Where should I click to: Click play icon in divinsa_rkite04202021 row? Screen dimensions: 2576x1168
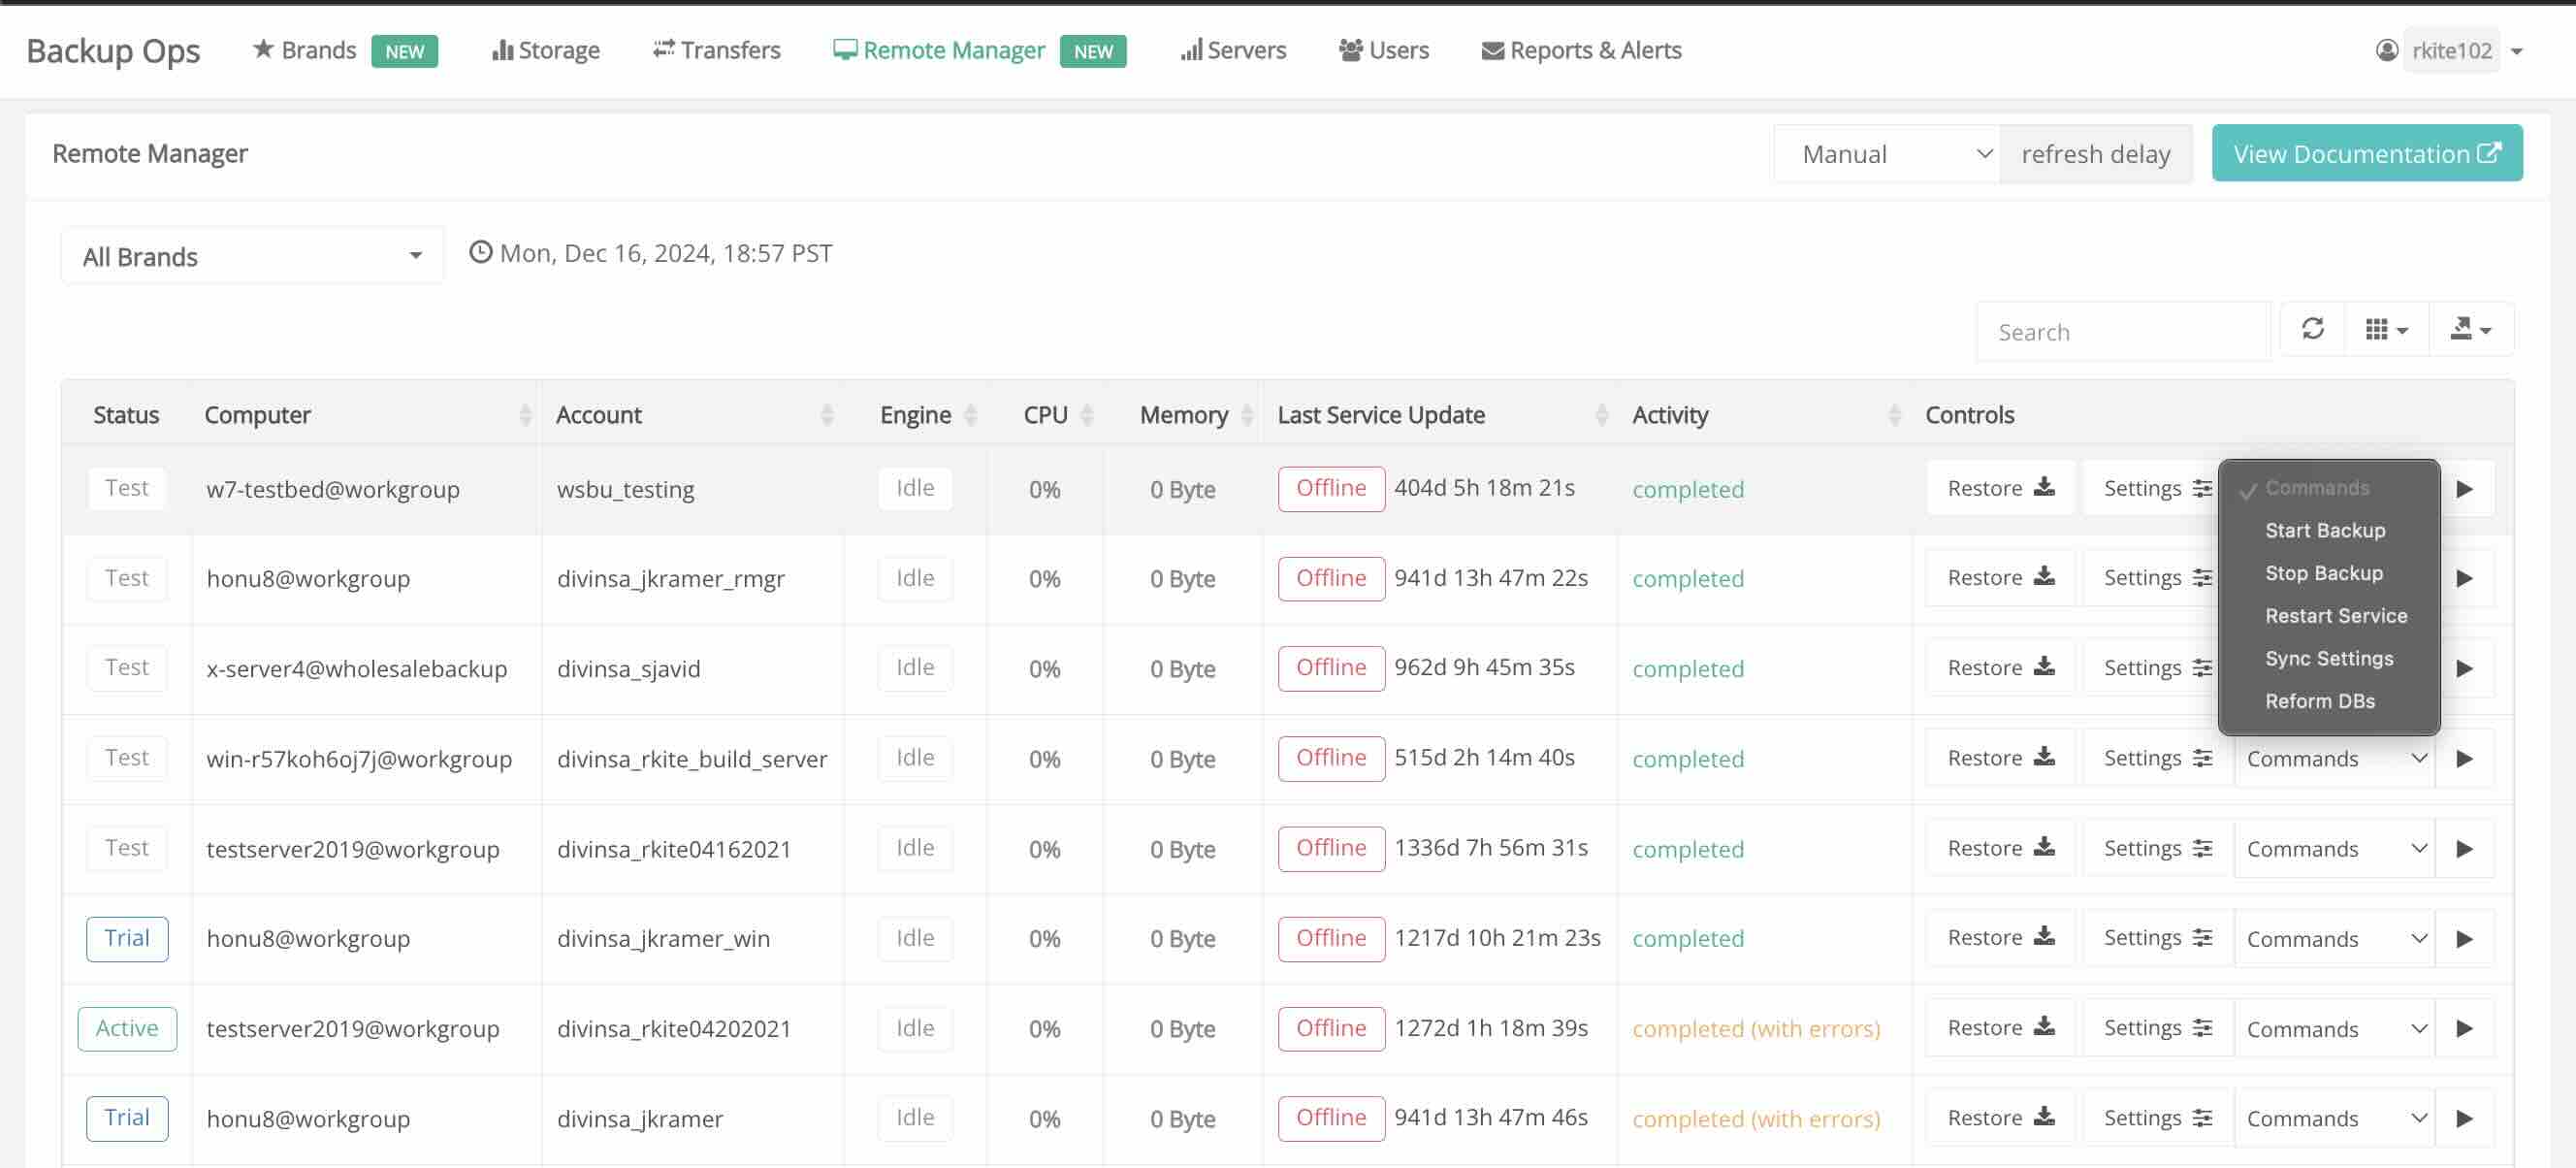pos(2464,1028)
